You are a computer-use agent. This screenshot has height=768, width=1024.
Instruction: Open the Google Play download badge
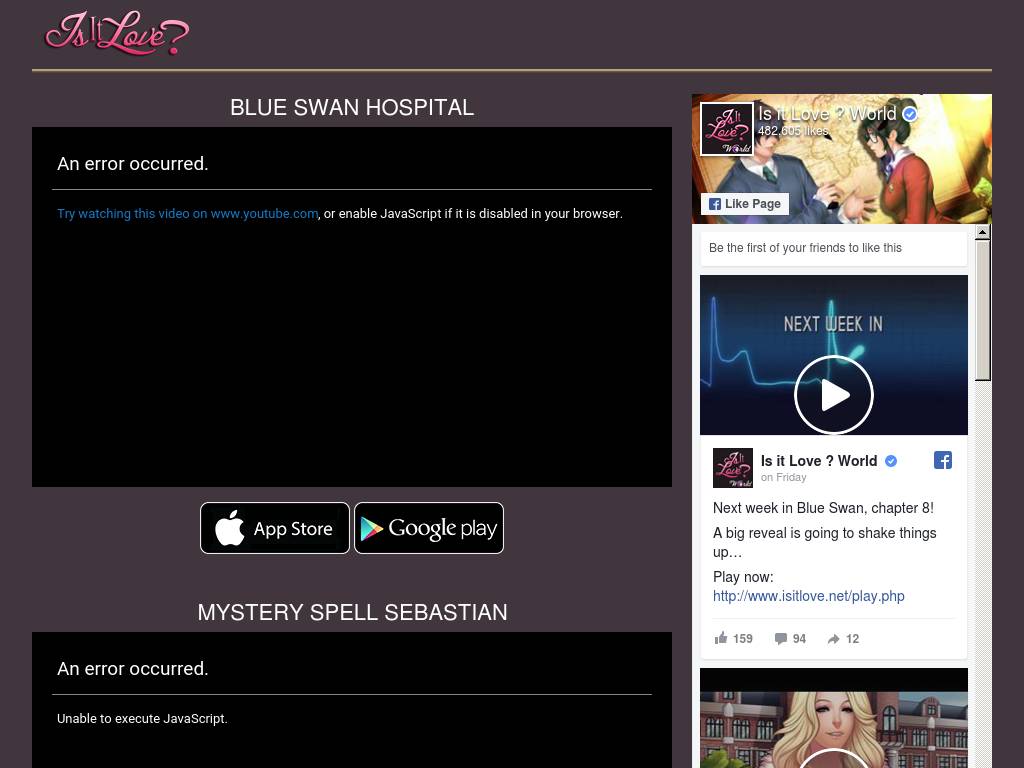tap(429, 528)
